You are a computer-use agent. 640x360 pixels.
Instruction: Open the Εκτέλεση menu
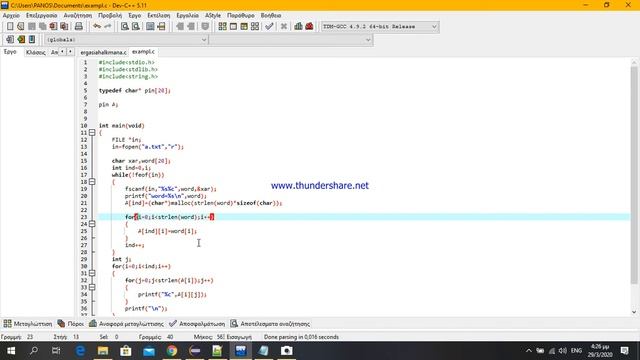159,15
